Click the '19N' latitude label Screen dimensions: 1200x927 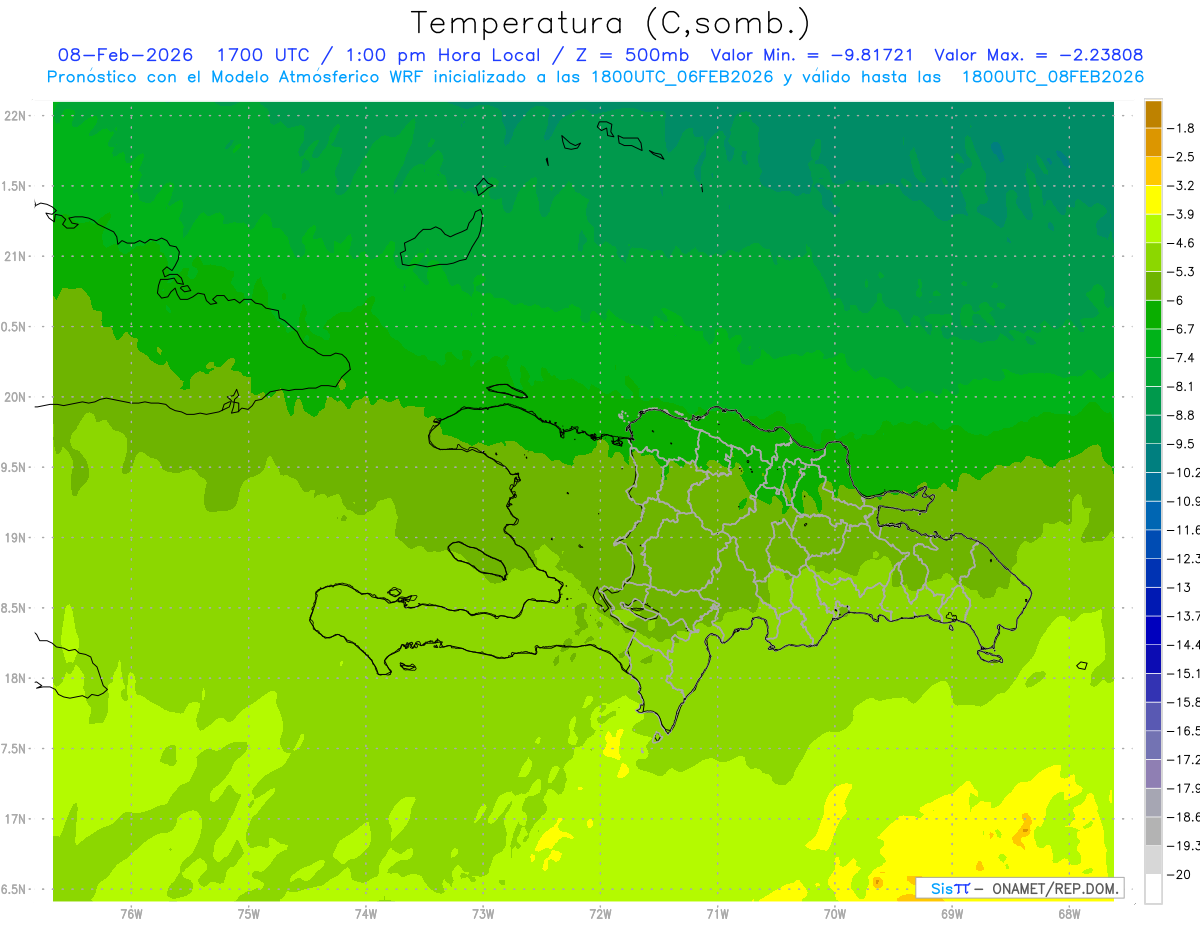[16, 538]
